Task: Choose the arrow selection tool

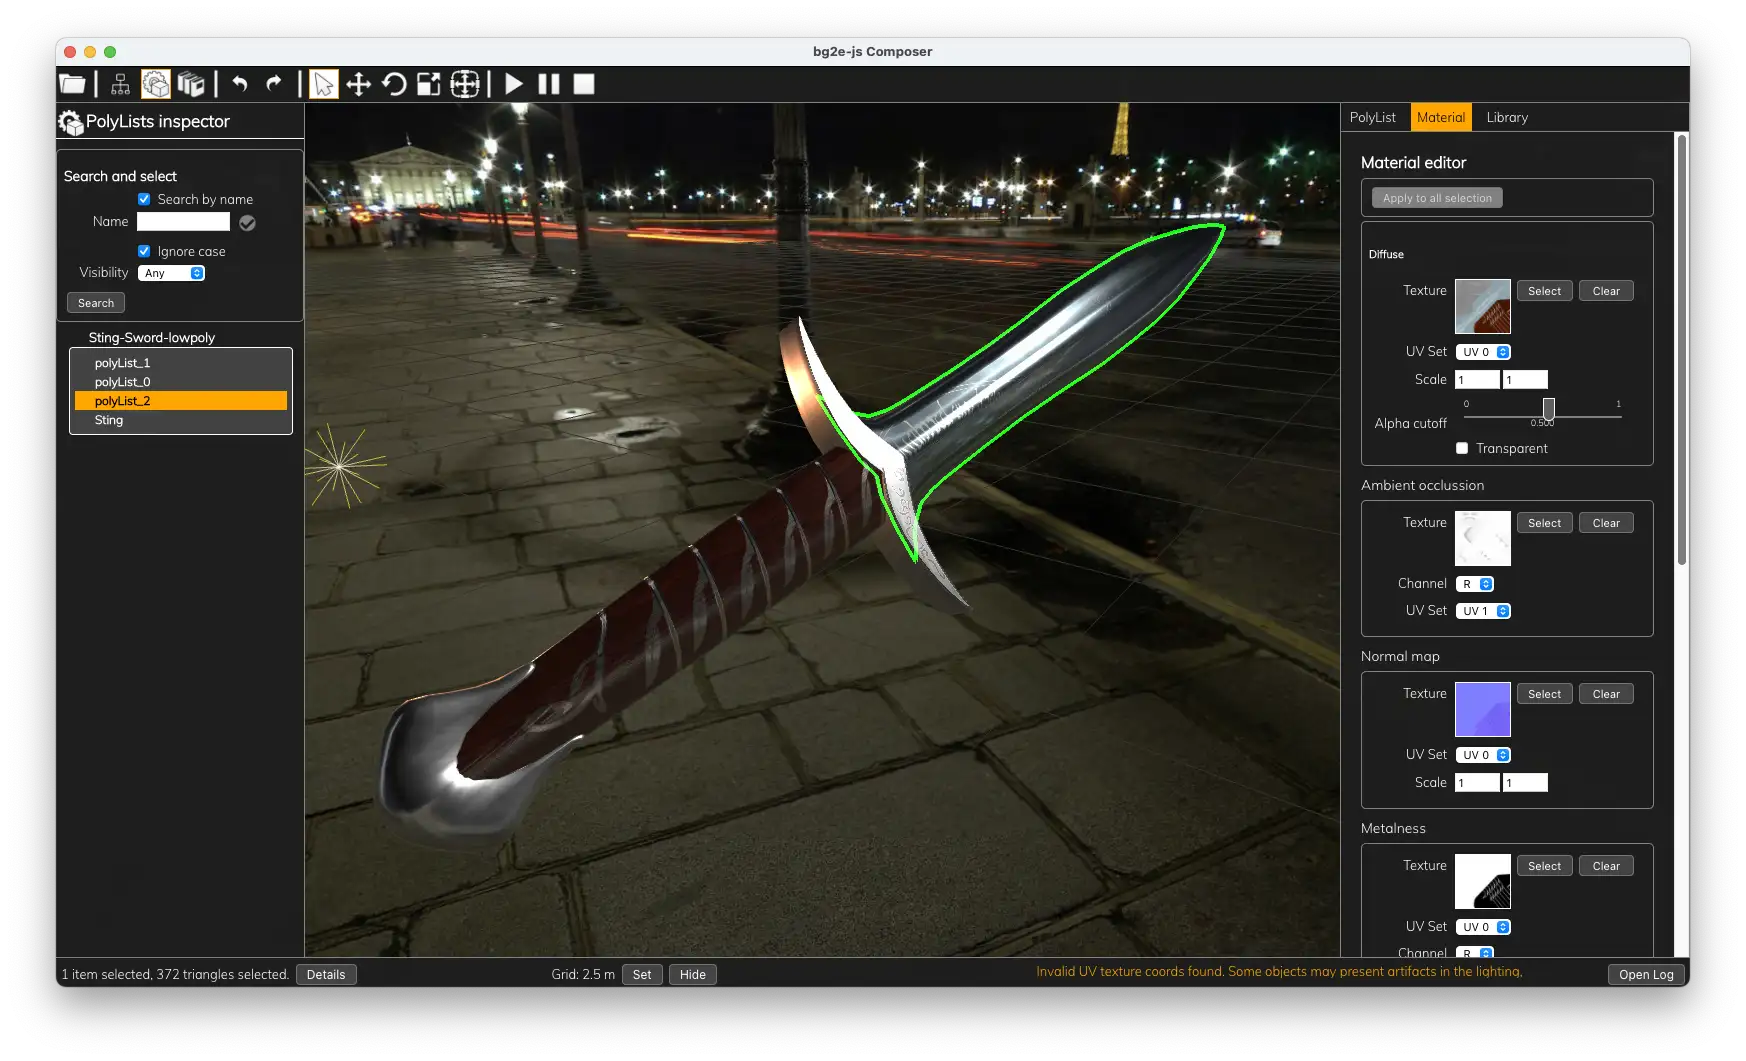Action: [x=323, y=84]
